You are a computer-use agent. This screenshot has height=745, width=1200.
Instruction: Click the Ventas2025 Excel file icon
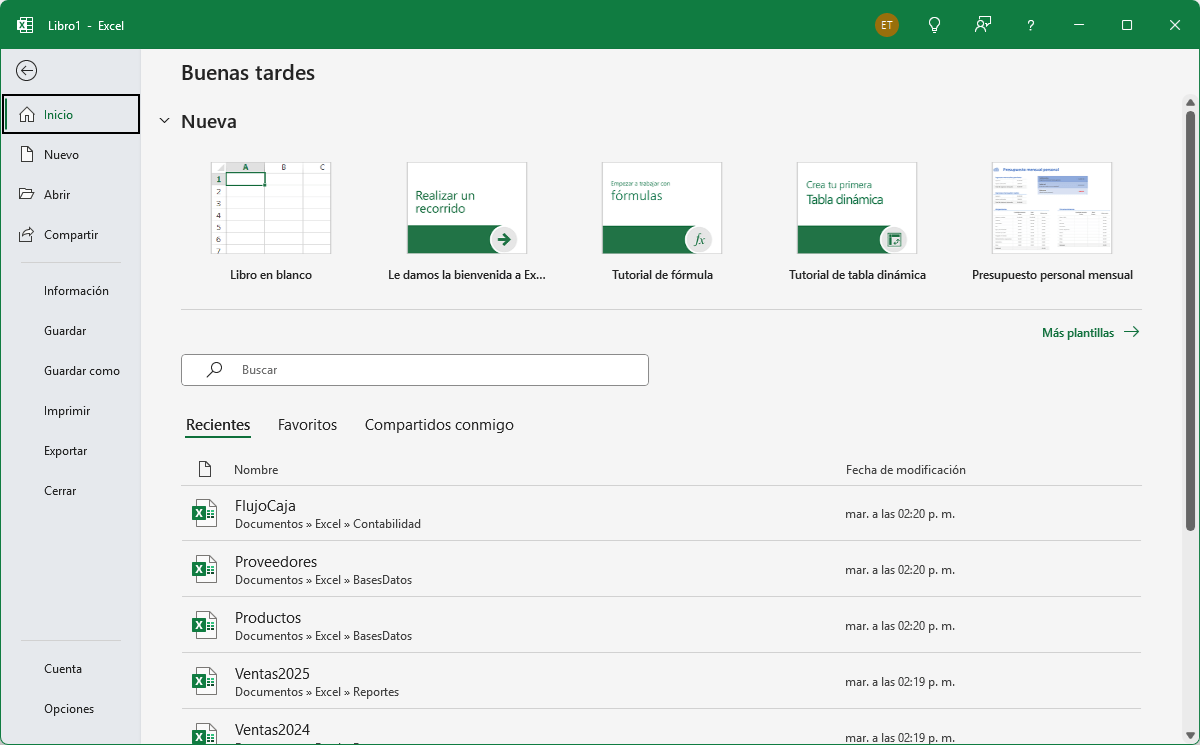click(204, 682)
